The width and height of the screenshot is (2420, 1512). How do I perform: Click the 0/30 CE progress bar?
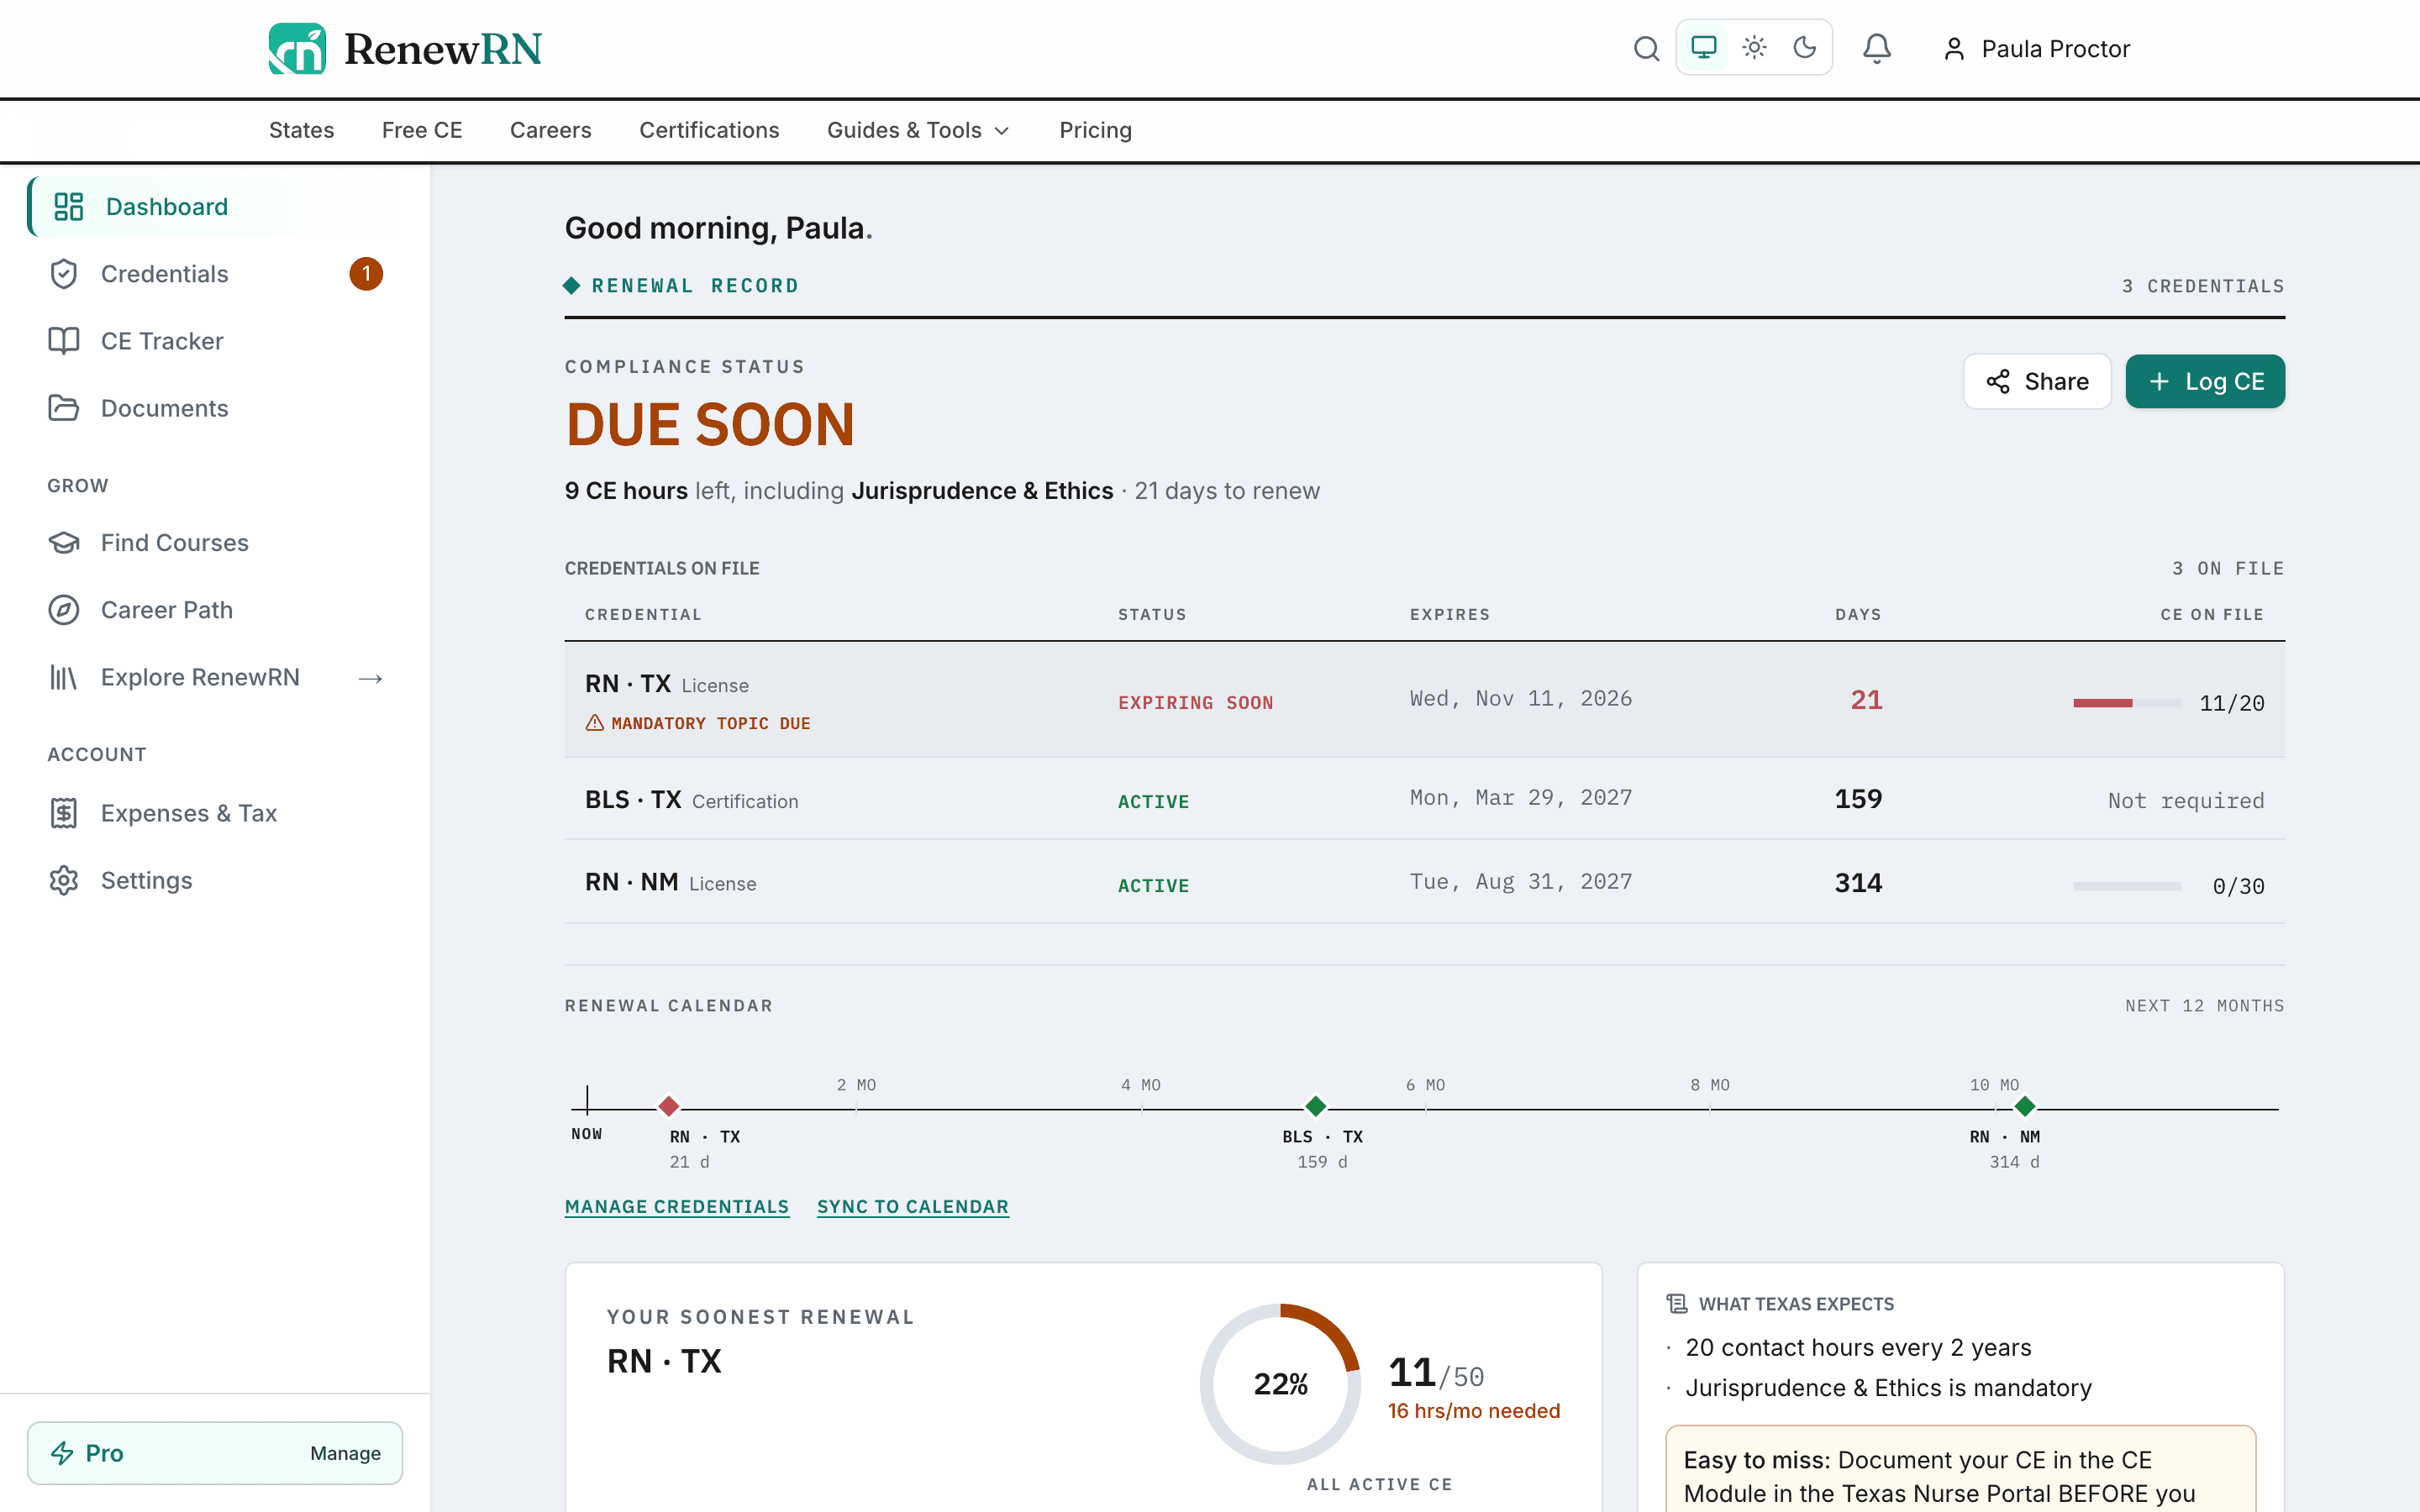click(x=2127, y=886)
